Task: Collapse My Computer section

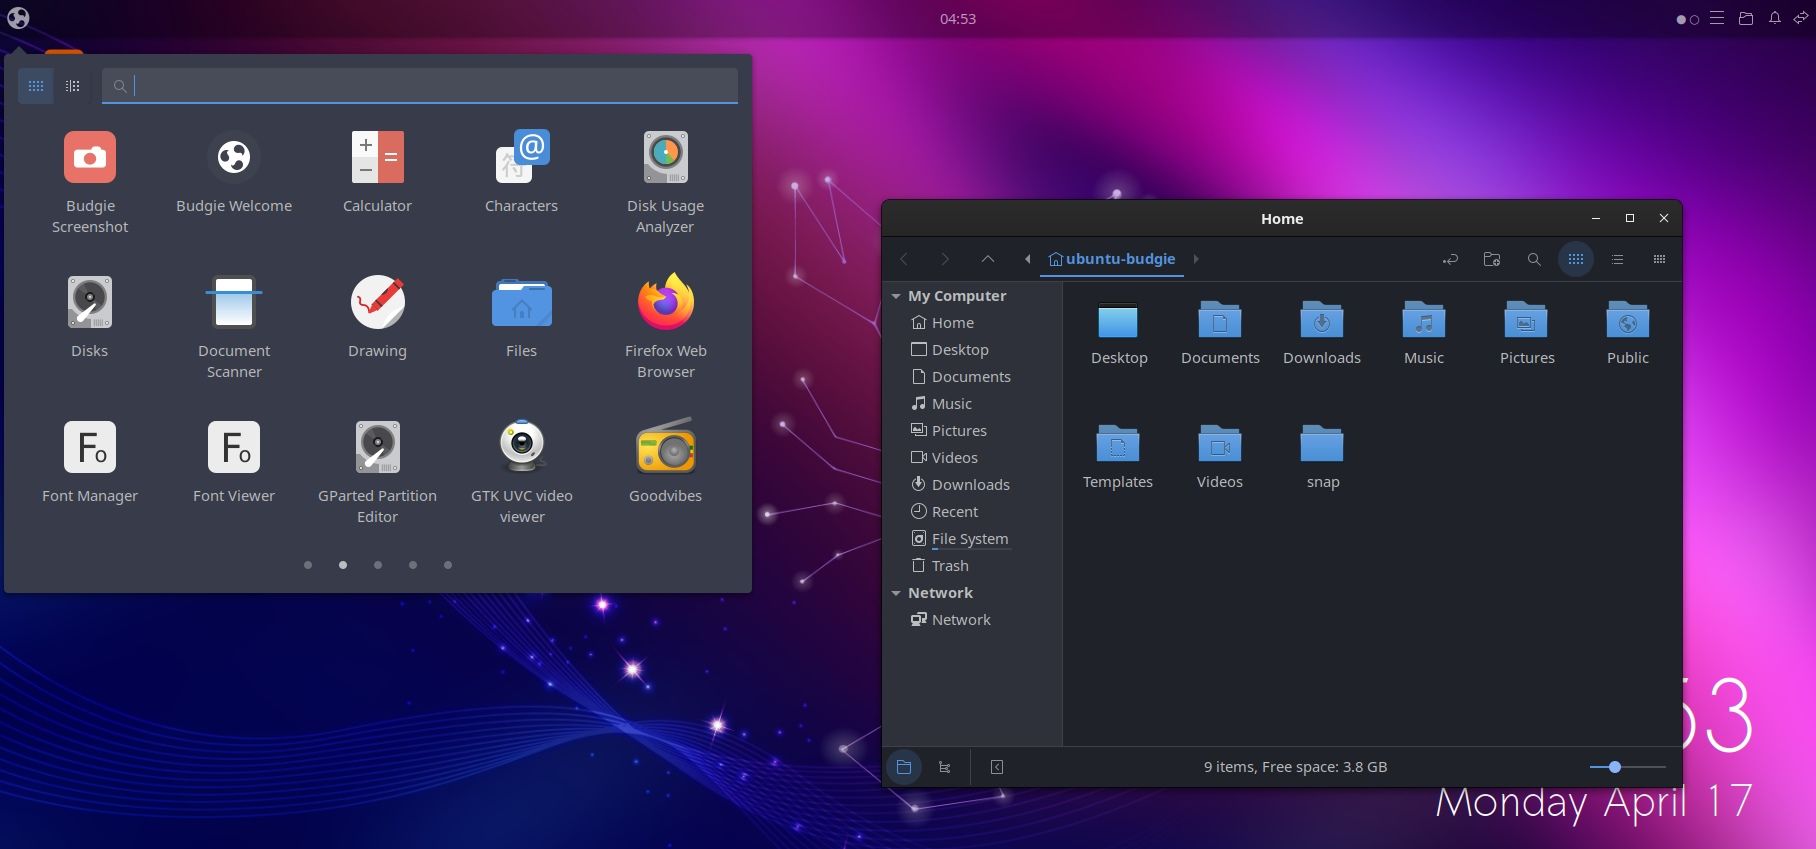Action: pyautogui.click(x=897, y=296)
